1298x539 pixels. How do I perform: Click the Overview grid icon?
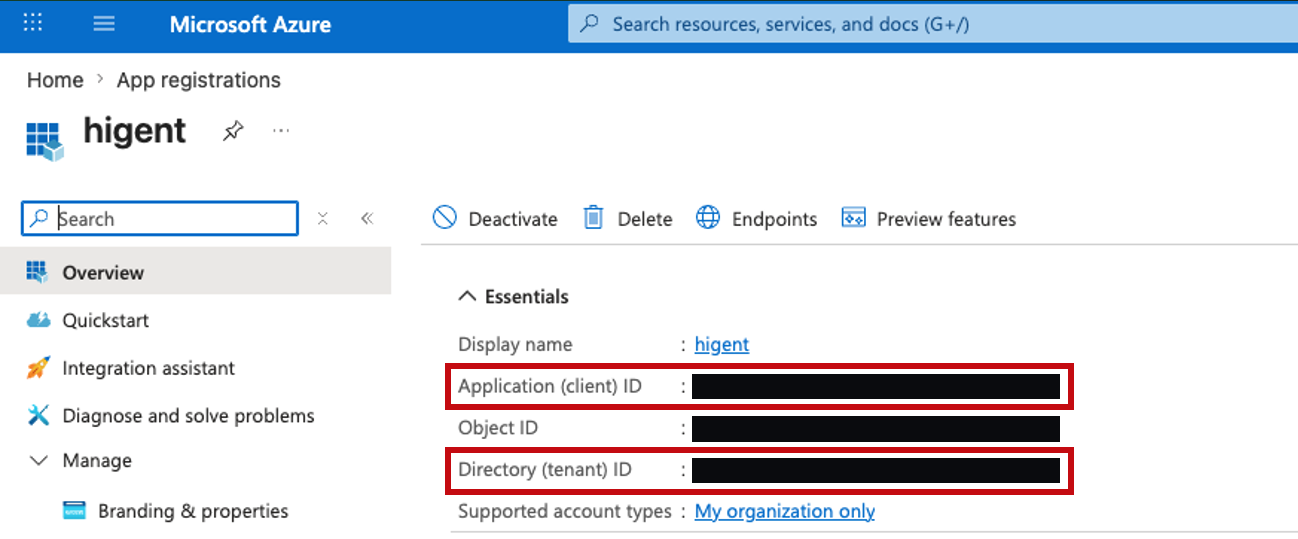pos(37,271)
